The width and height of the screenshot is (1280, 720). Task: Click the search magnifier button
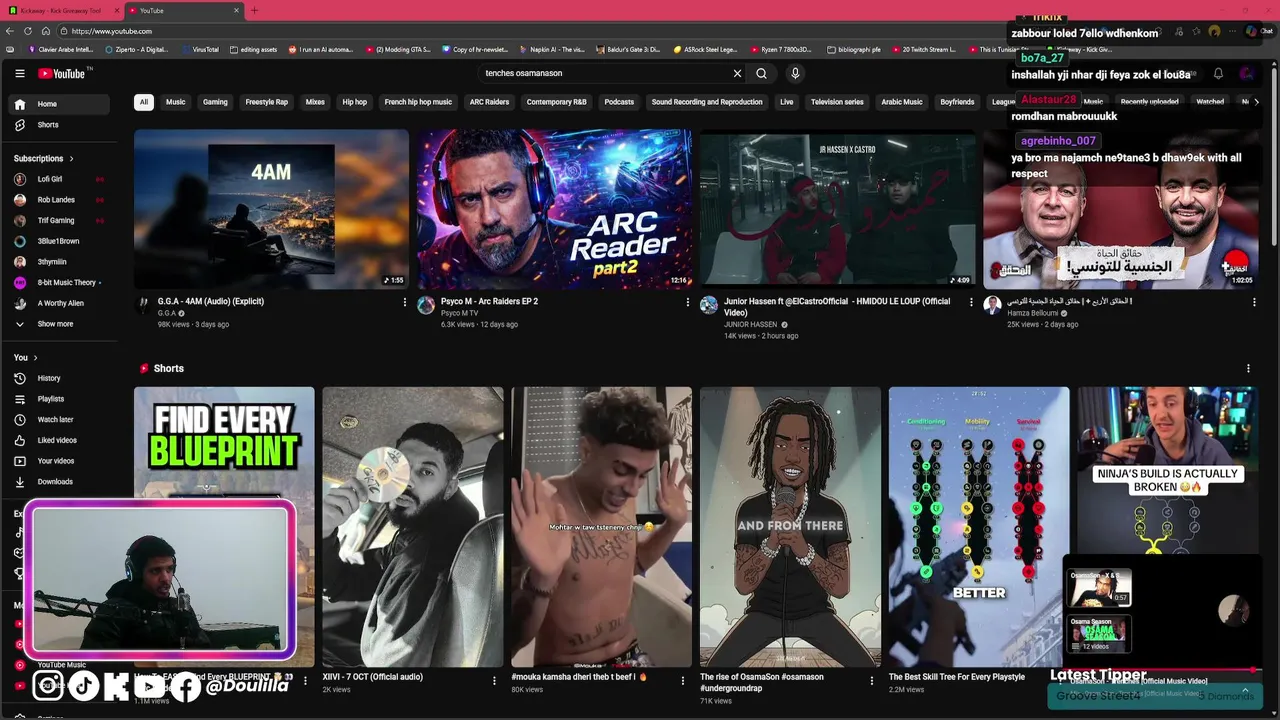761,73
